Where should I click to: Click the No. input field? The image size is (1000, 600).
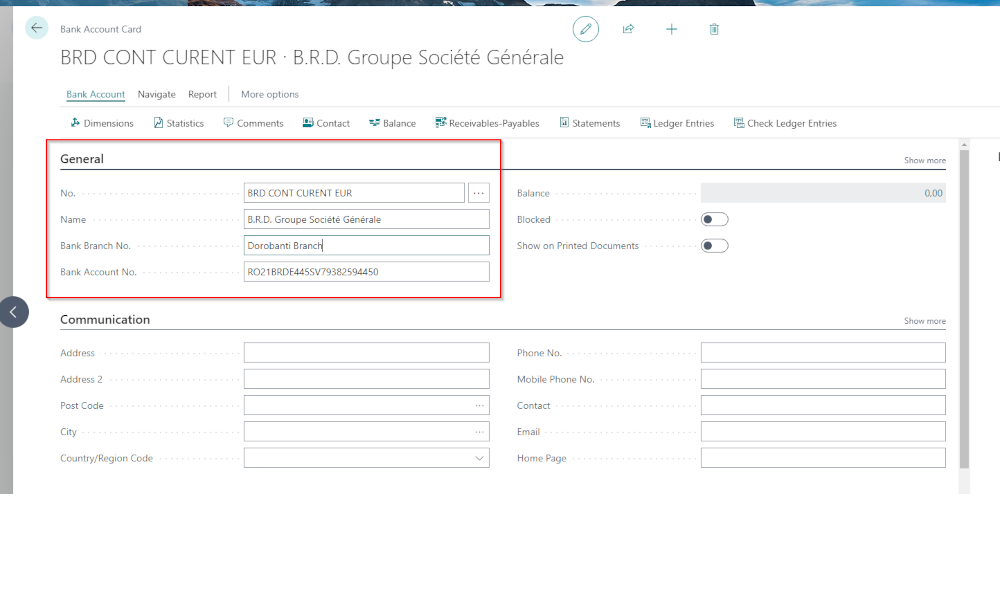click(354, 193)
